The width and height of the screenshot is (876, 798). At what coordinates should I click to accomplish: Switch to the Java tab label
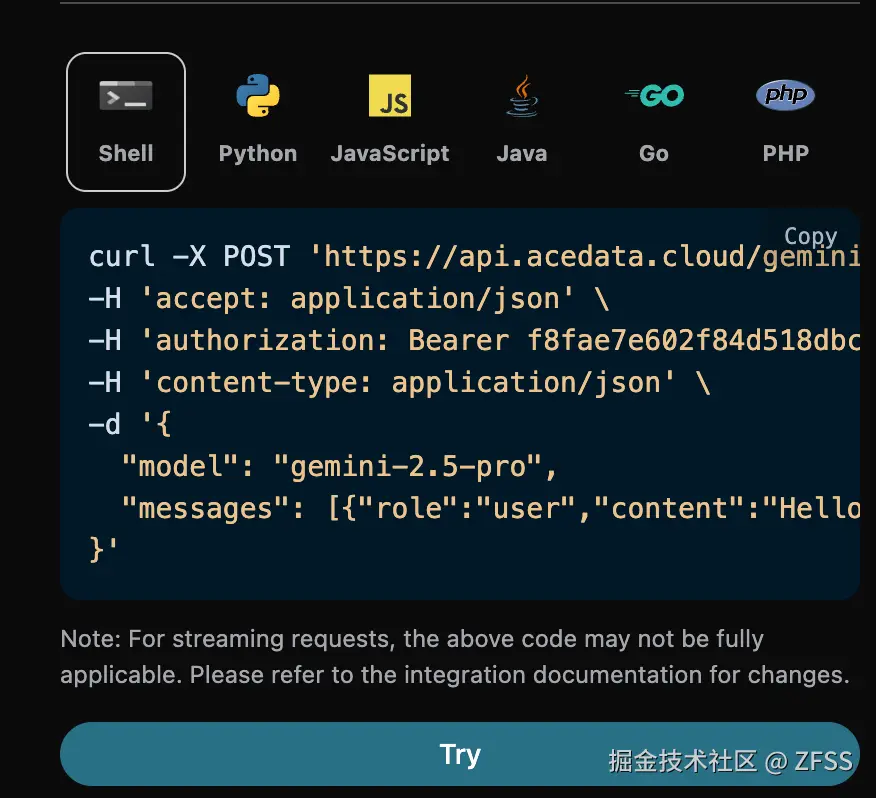522,153
